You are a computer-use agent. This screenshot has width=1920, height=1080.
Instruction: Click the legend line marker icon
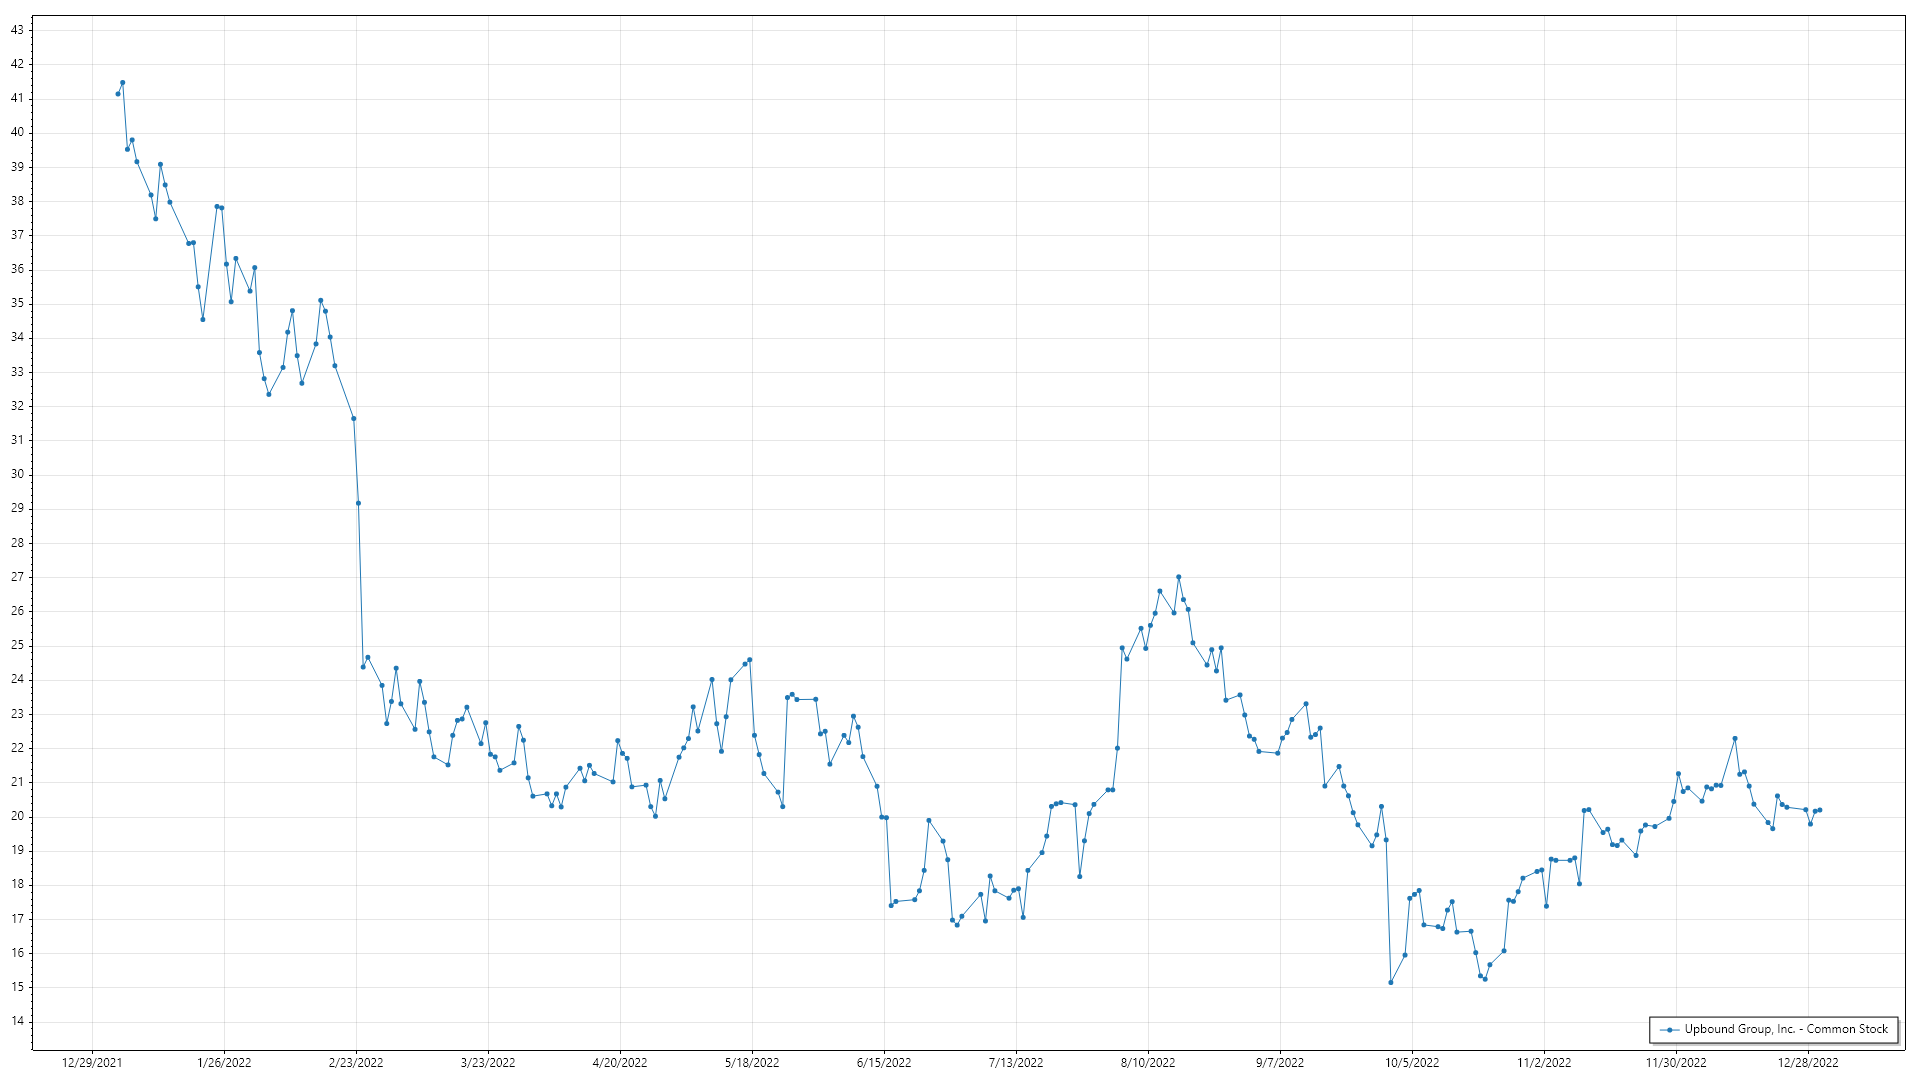(1669, 1029)
